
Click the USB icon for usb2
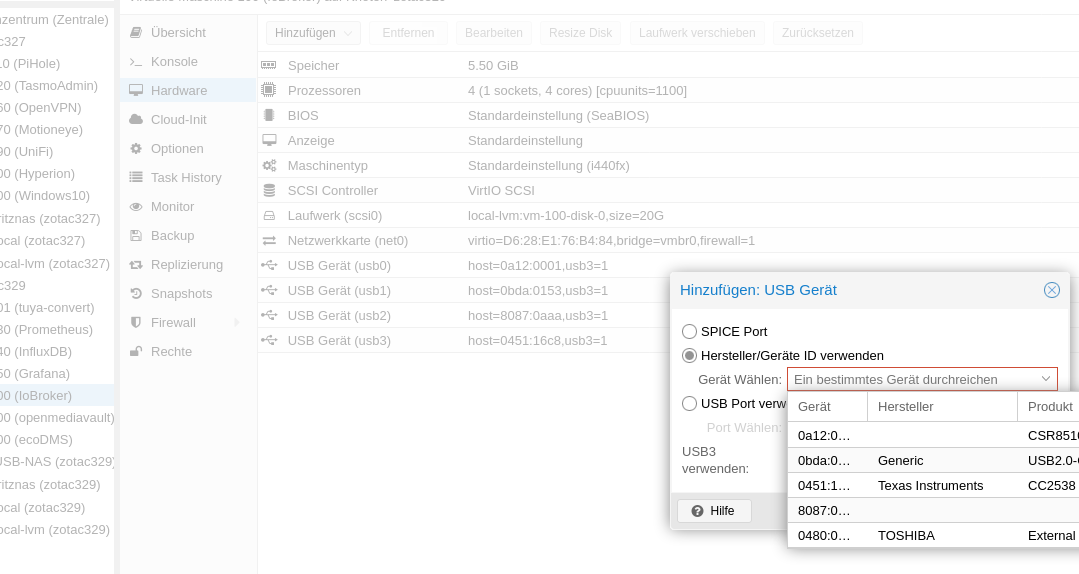coord(269,315)
